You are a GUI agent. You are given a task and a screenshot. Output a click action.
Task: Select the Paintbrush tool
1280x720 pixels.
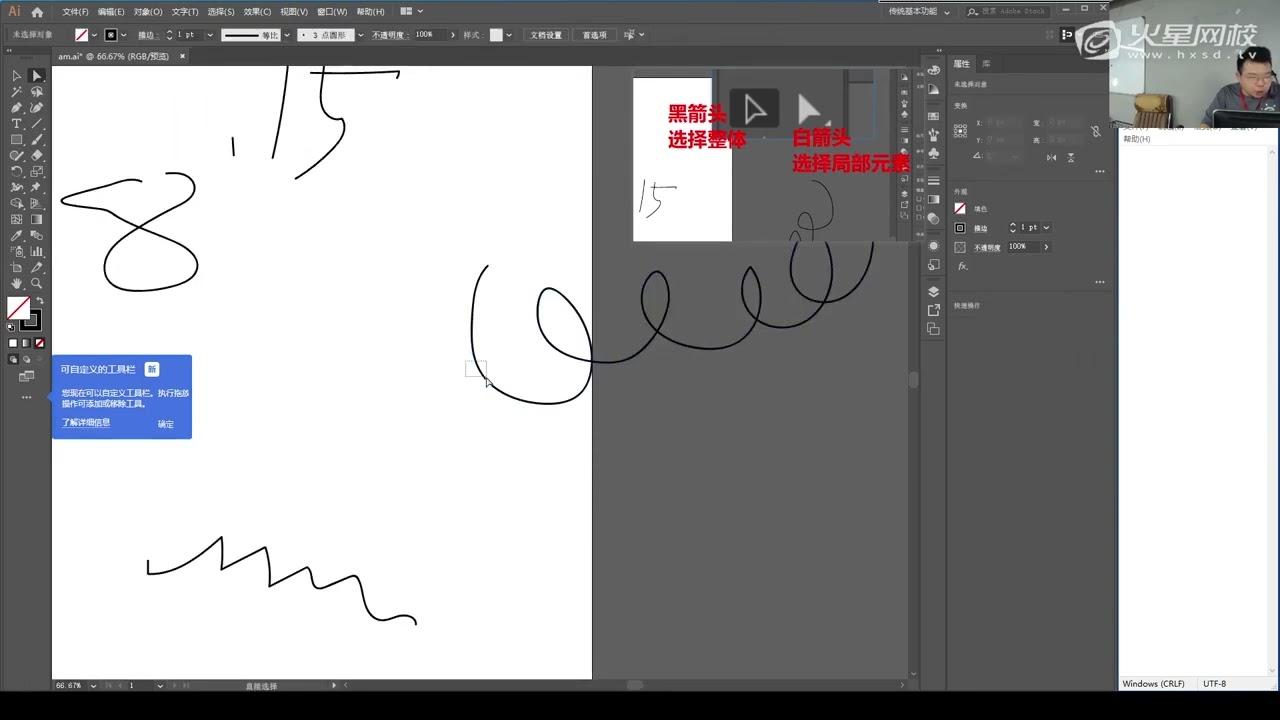[x=37, y=140]
